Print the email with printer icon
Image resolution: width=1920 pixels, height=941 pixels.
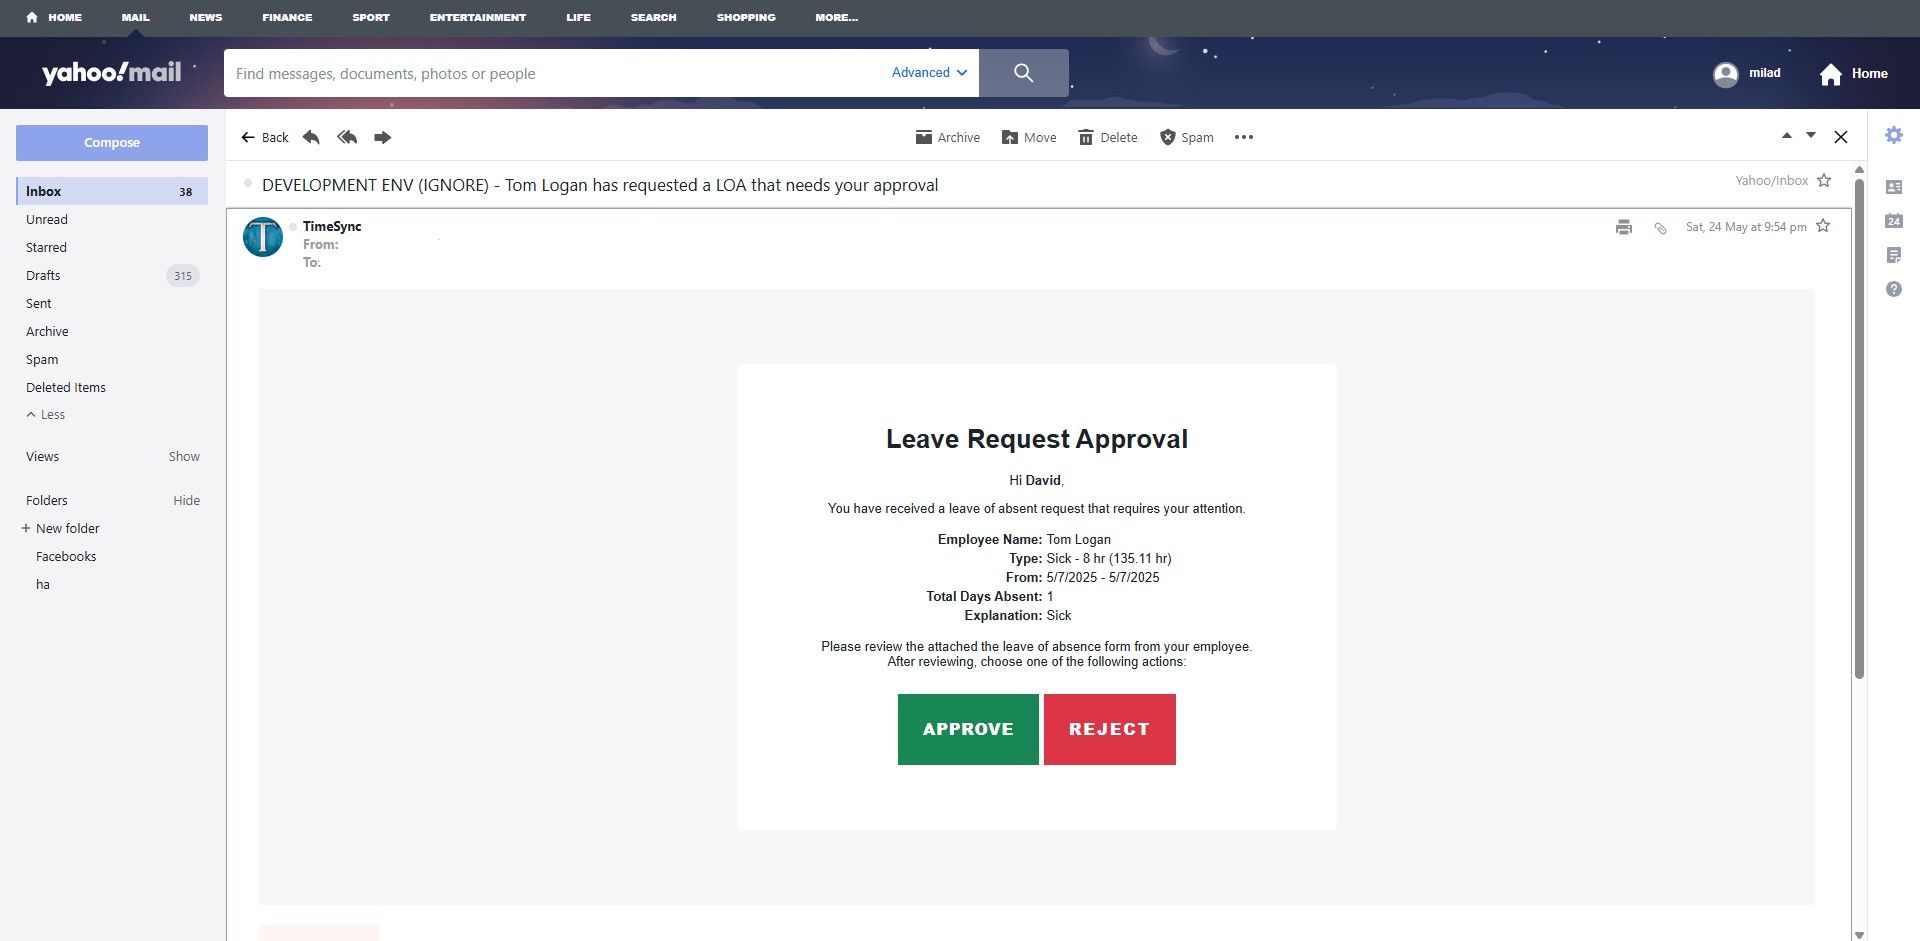click(x=1624, y=227)
